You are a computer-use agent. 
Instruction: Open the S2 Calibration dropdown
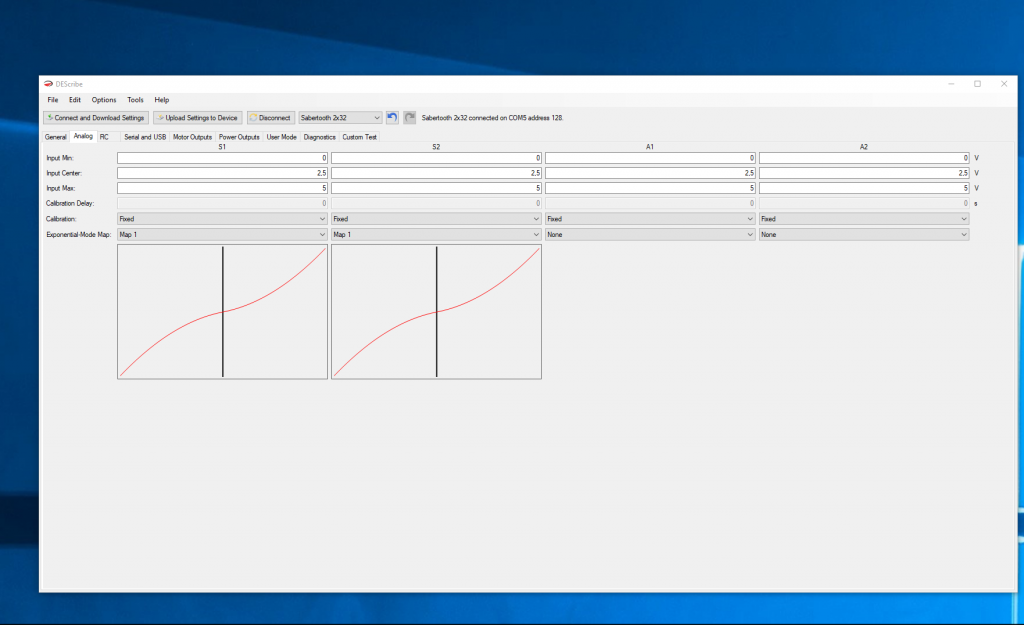436,219
